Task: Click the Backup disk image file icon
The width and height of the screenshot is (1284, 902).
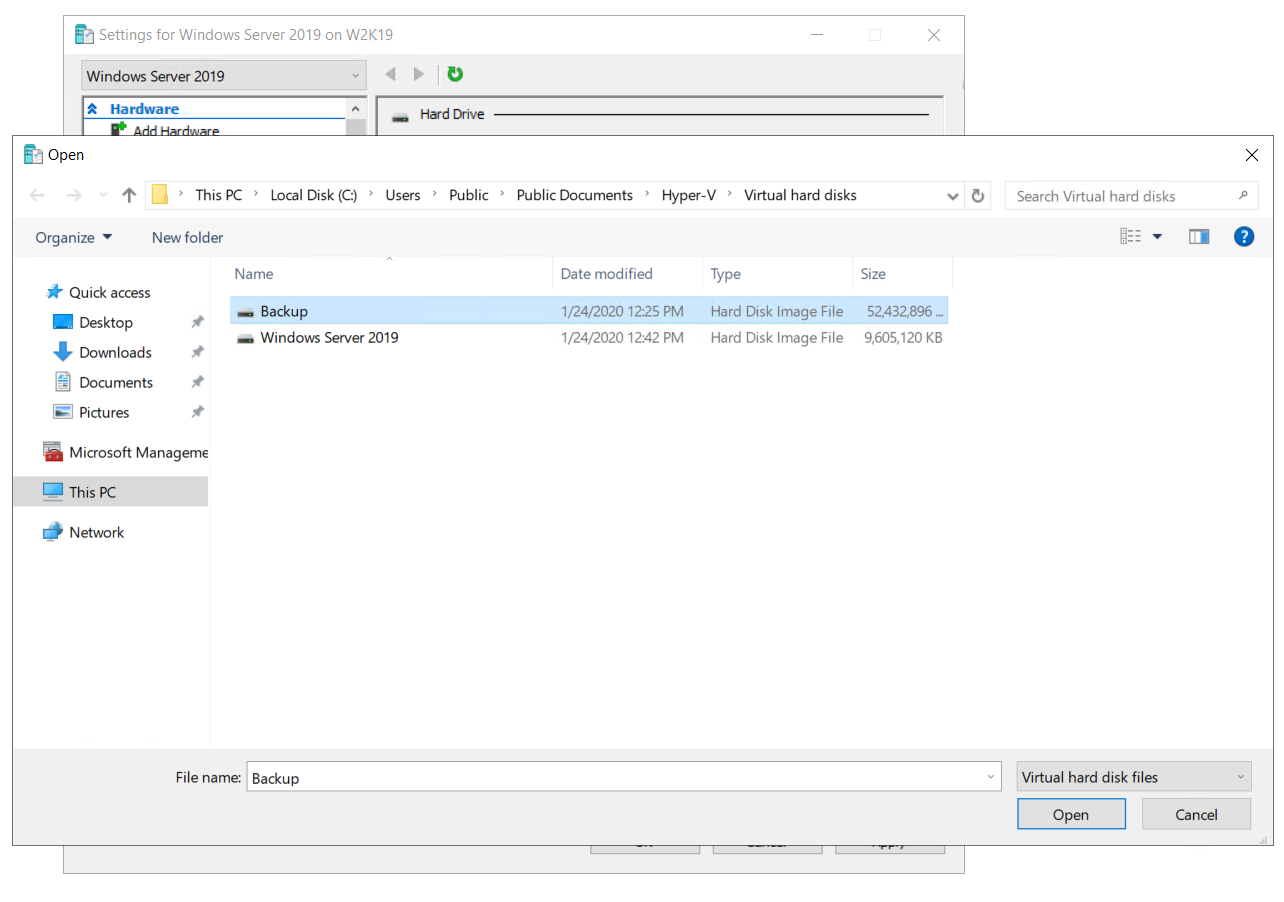Action: (245, 312)
